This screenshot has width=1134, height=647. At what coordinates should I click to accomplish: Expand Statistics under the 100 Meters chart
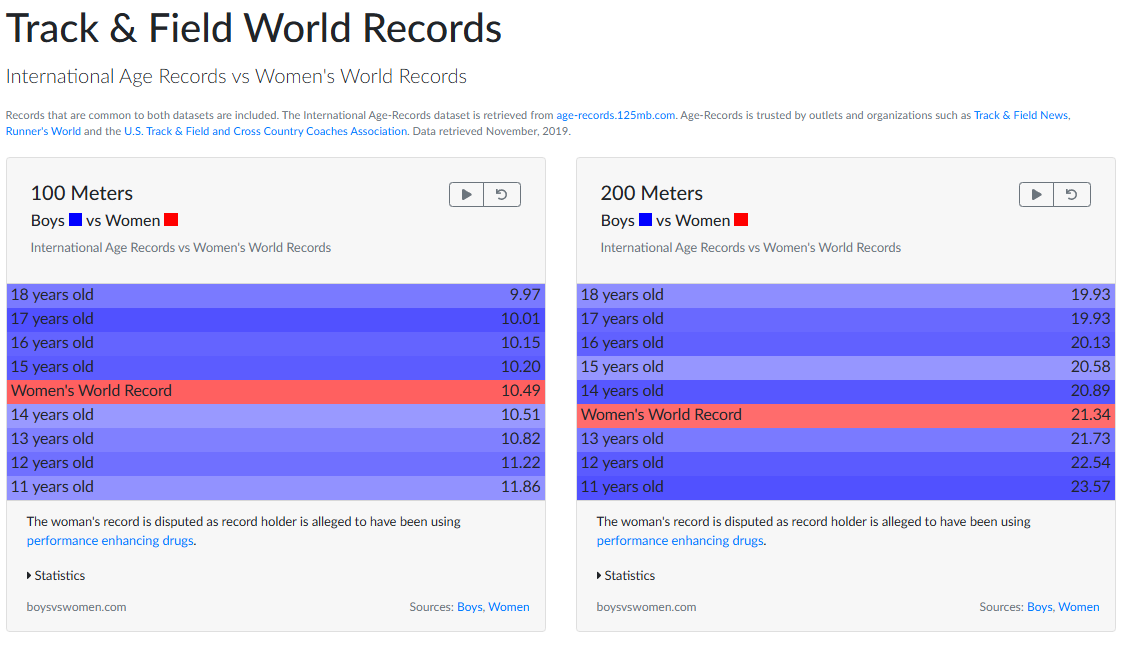tap(56, 575)
